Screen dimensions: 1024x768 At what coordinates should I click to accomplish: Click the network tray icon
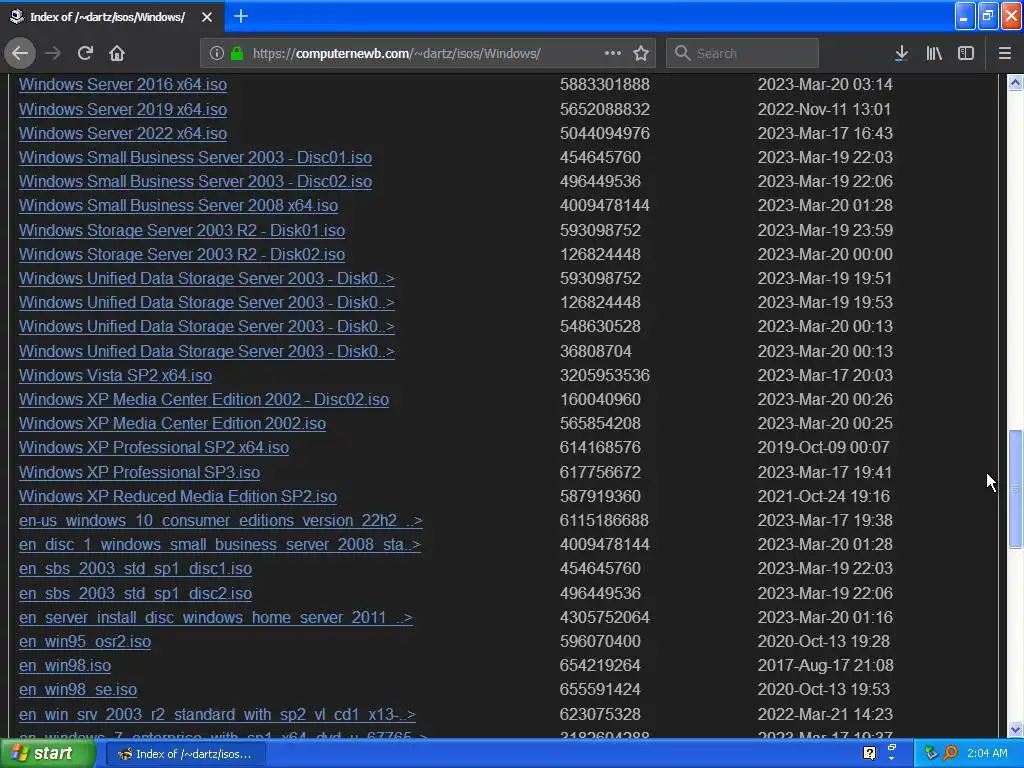931,754
